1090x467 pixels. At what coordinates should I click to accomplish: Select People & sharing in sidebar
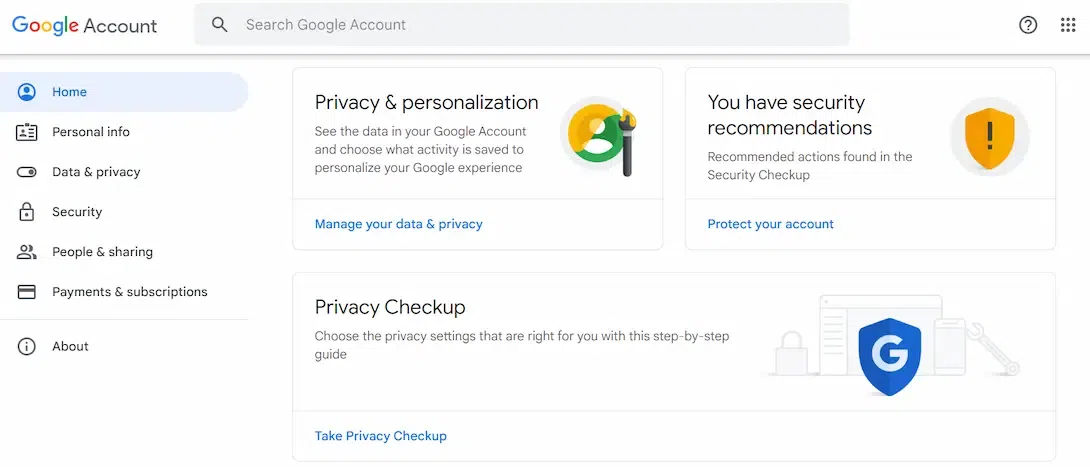coord(102,252)
